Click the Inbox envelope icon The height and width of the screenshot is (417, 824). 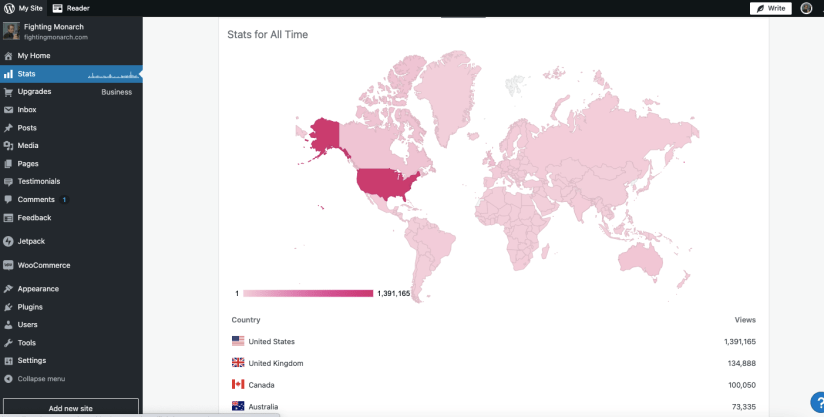(8, 110)
